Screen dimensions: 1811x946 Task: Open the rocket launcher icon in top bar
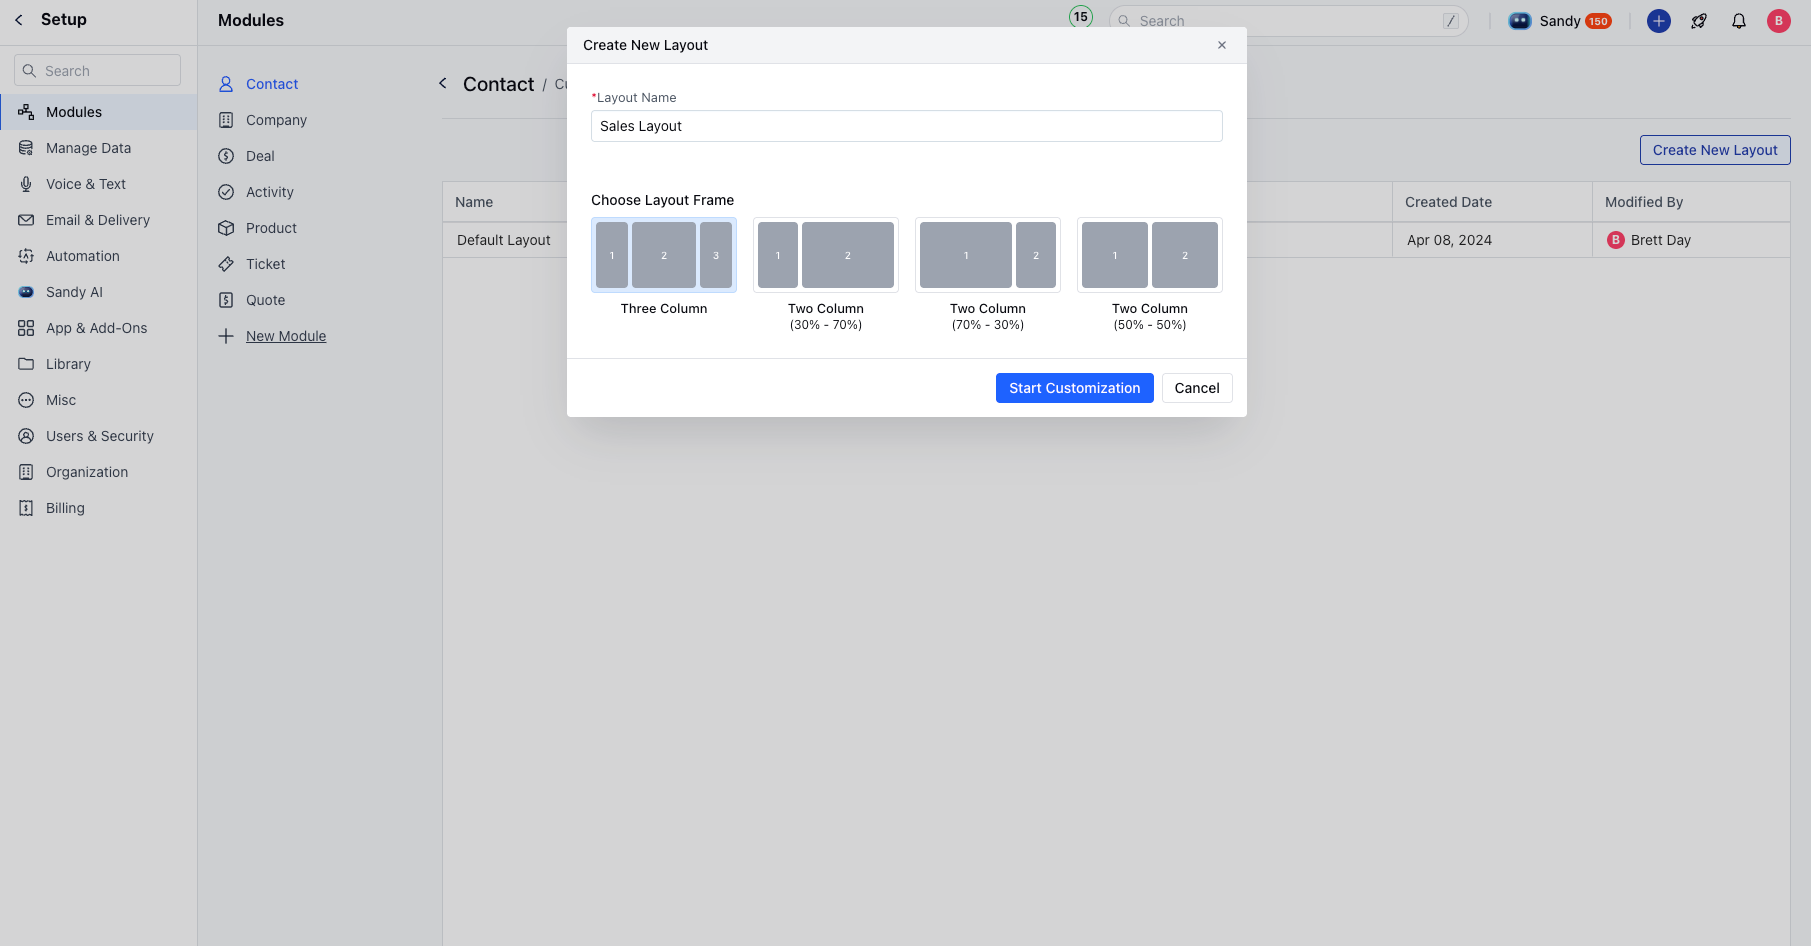tap(1698, 20)
